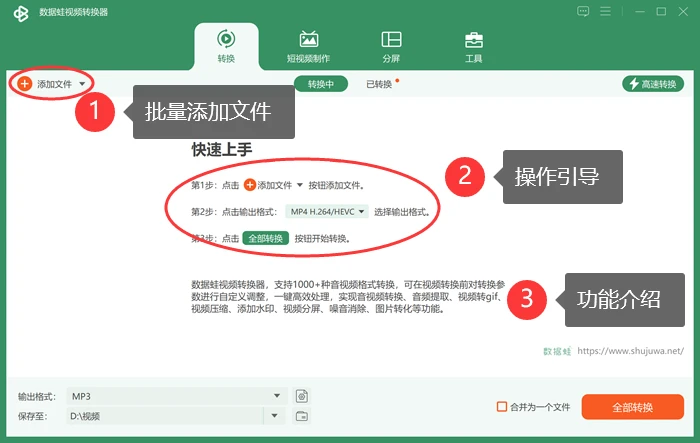700x443 pixels.
Task: Open the save folder icon beside D:\视频
Action: [302, 416]
